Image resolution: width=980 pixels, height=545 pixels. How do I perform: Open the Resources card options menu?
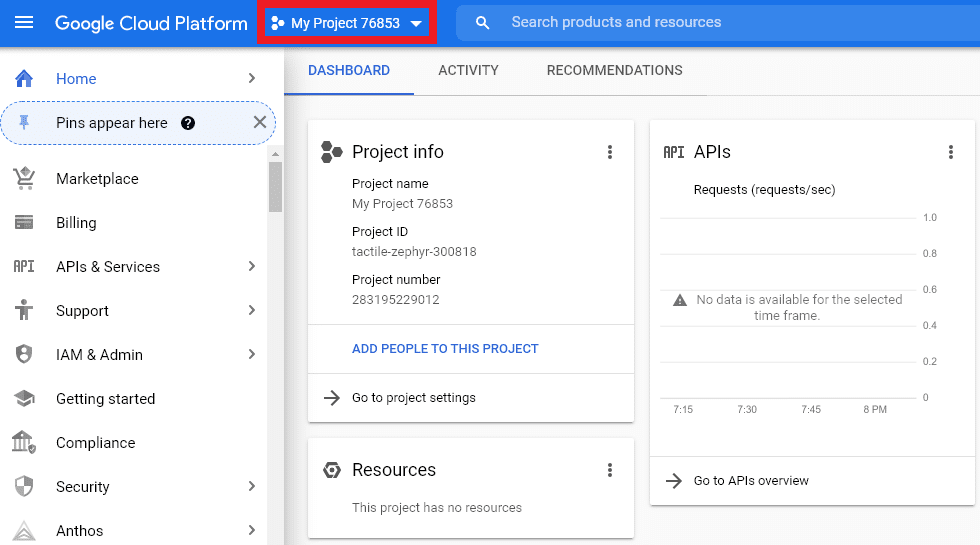[610, 470]
